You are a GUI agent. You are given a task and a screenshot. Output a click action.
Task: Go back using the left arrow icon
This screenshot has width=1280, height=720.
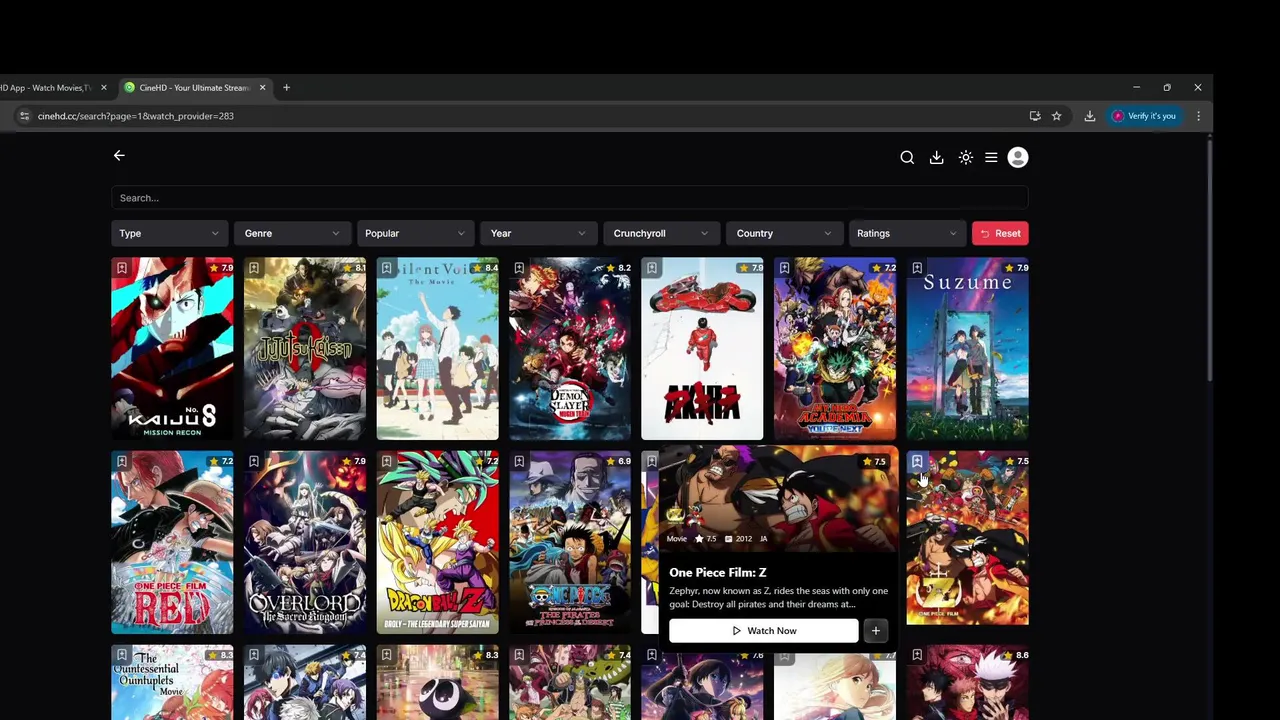(119, 156)
